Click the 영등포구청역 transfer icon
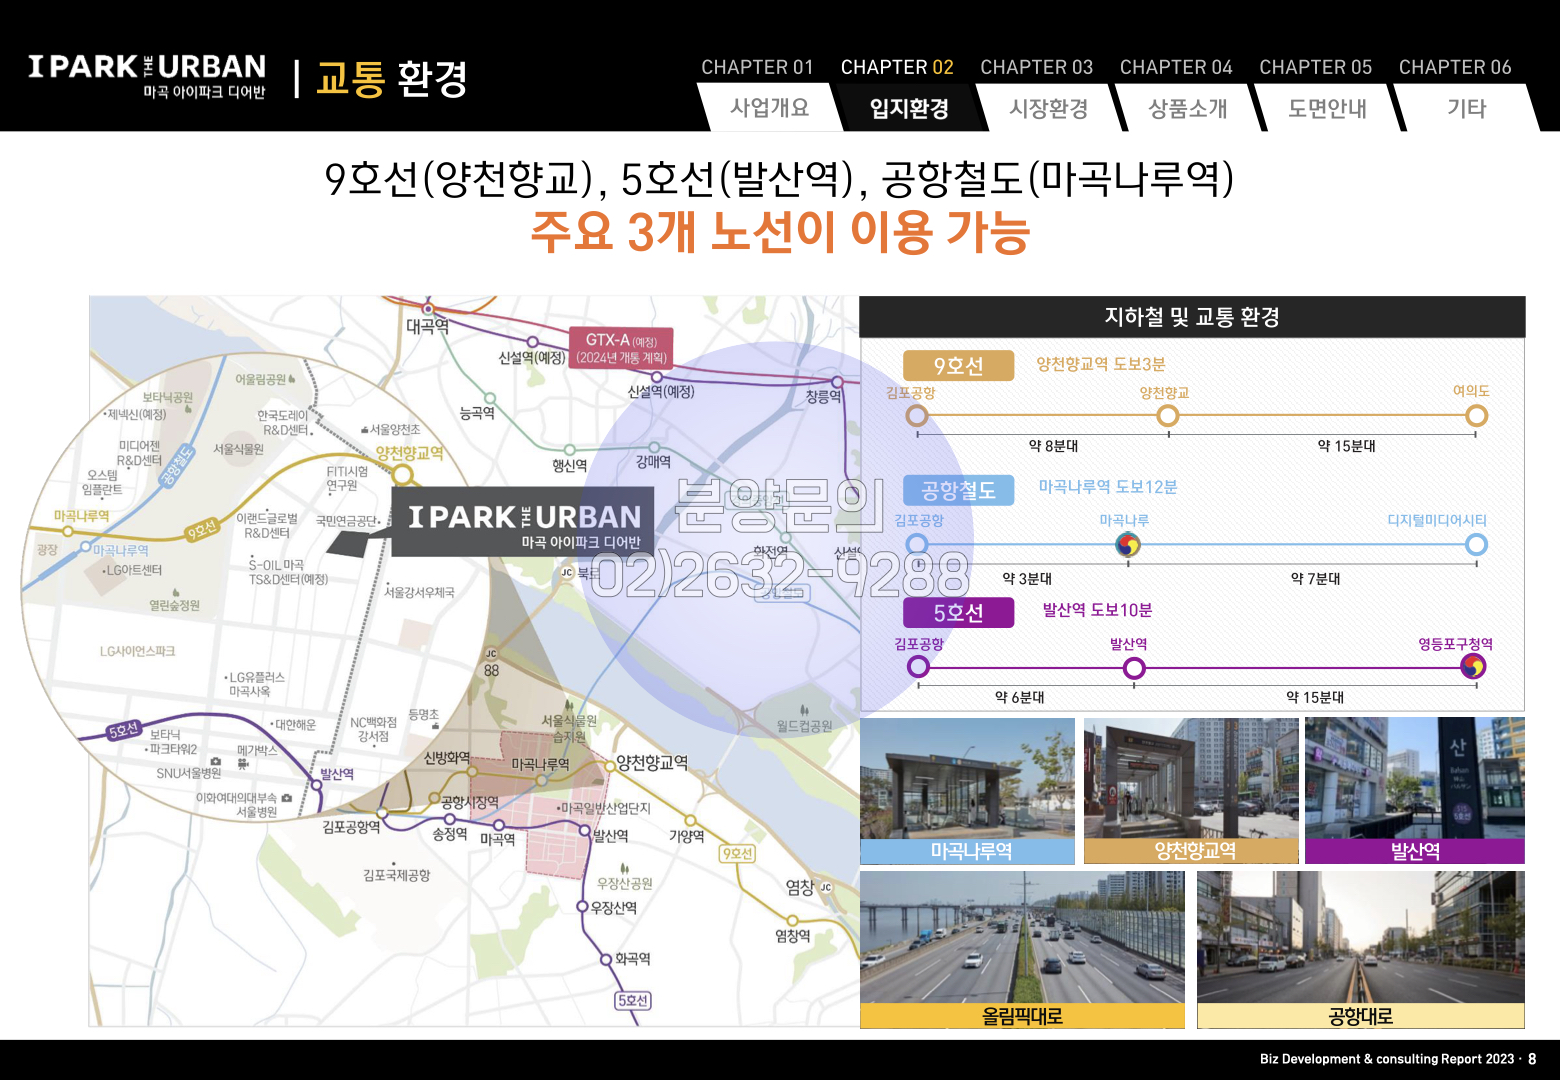Screen dimensions: 1560x1080 [1473, 667]
